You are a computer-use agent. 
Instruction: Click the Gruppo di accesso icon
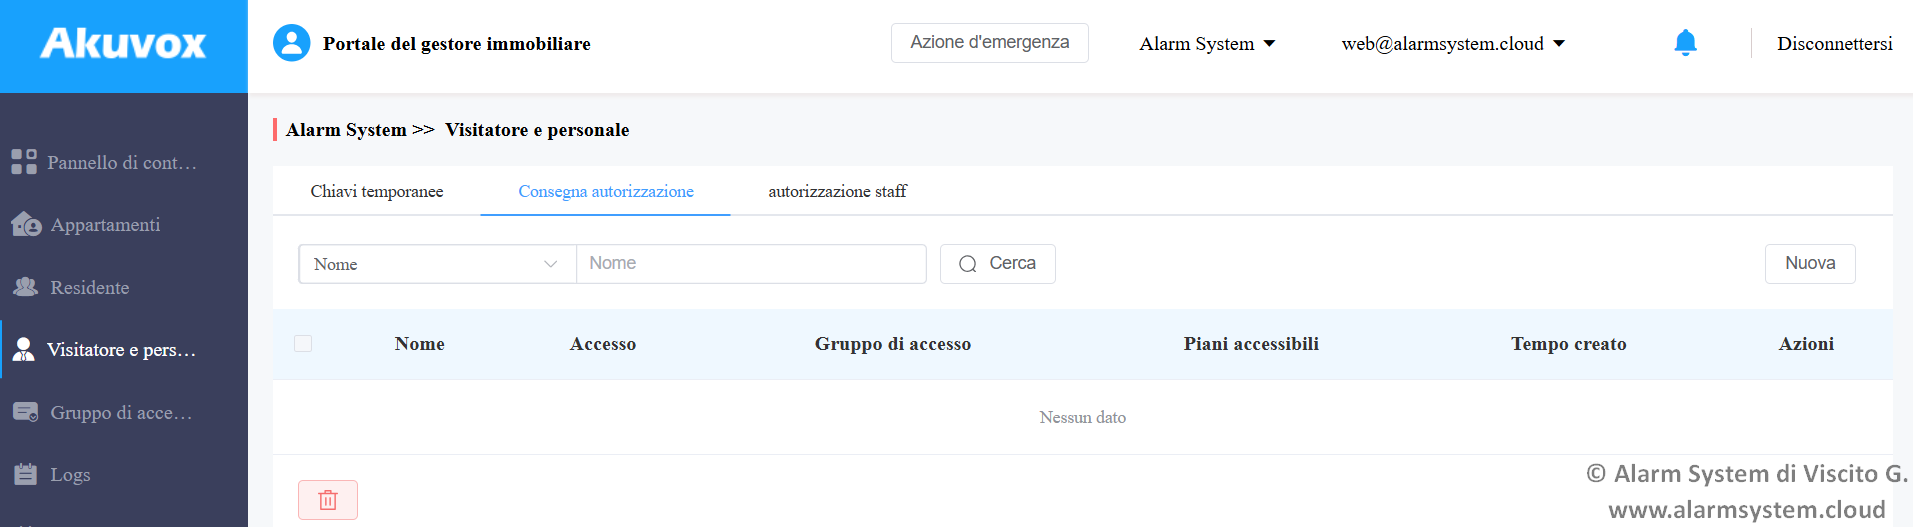pos(26,412)
